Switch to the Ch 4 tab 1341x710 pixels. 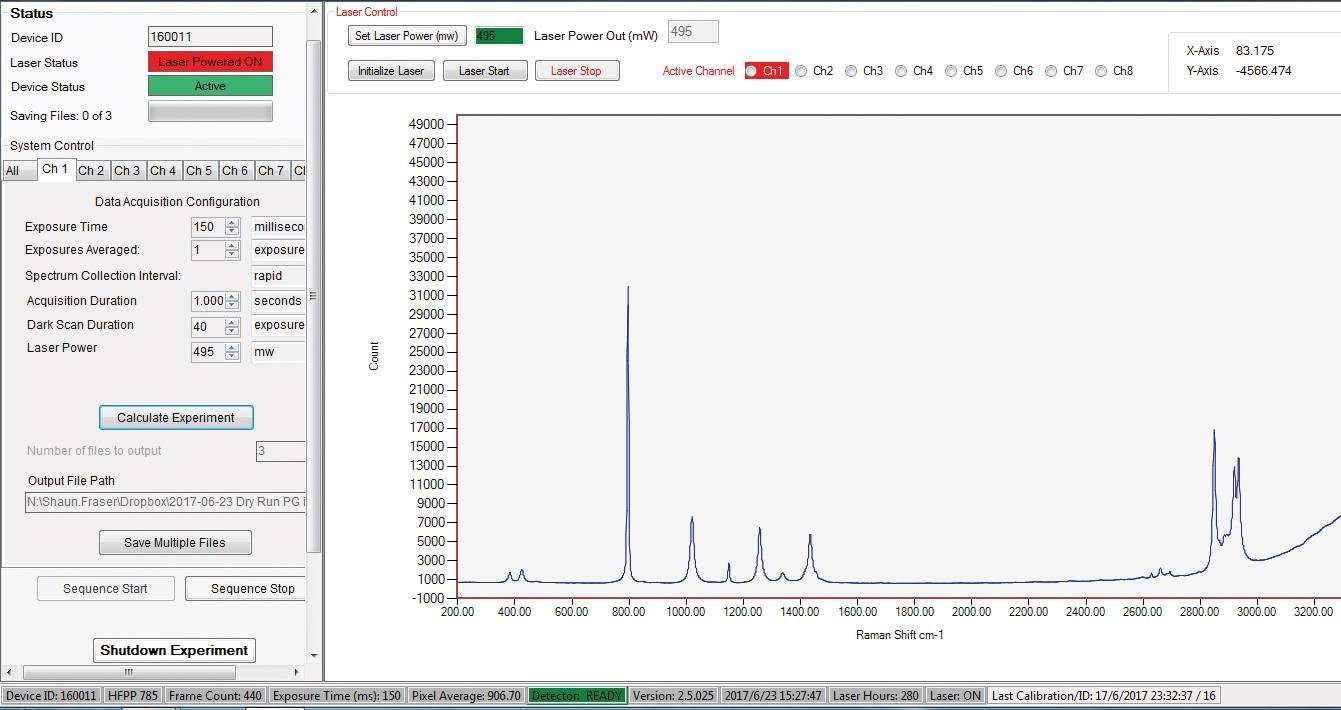coord(164,171)
